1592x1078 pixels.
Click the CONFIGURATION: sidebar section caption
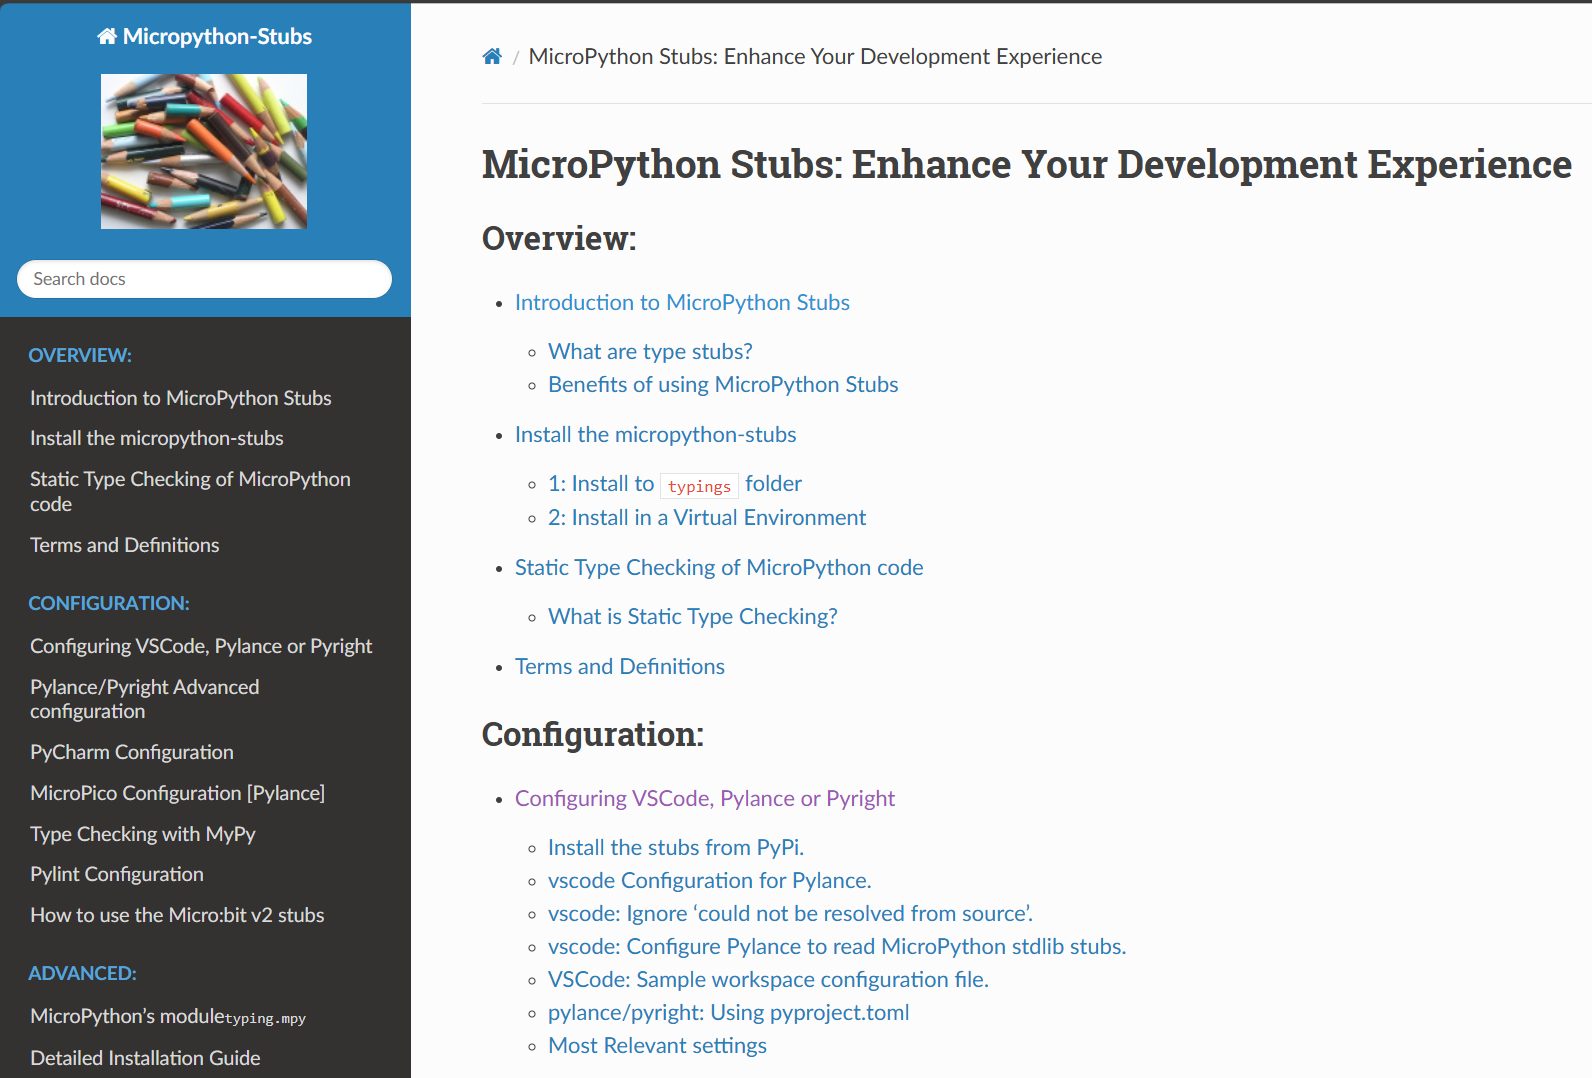click(109, 604)
